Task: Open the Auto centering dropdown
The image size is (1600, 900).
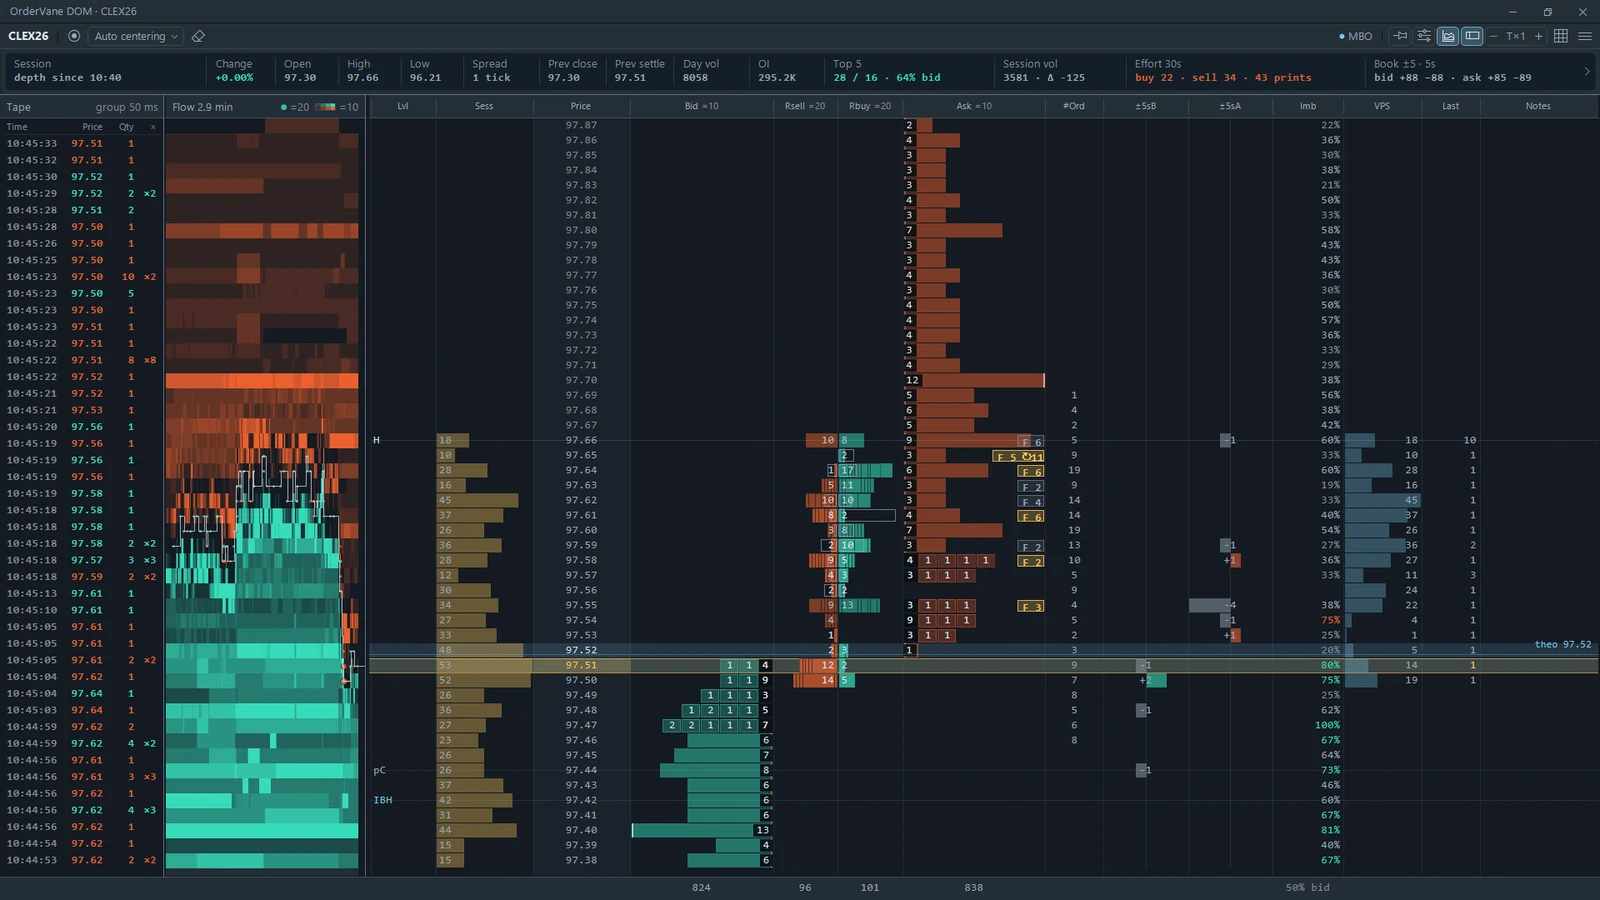Action: [135, 36]
